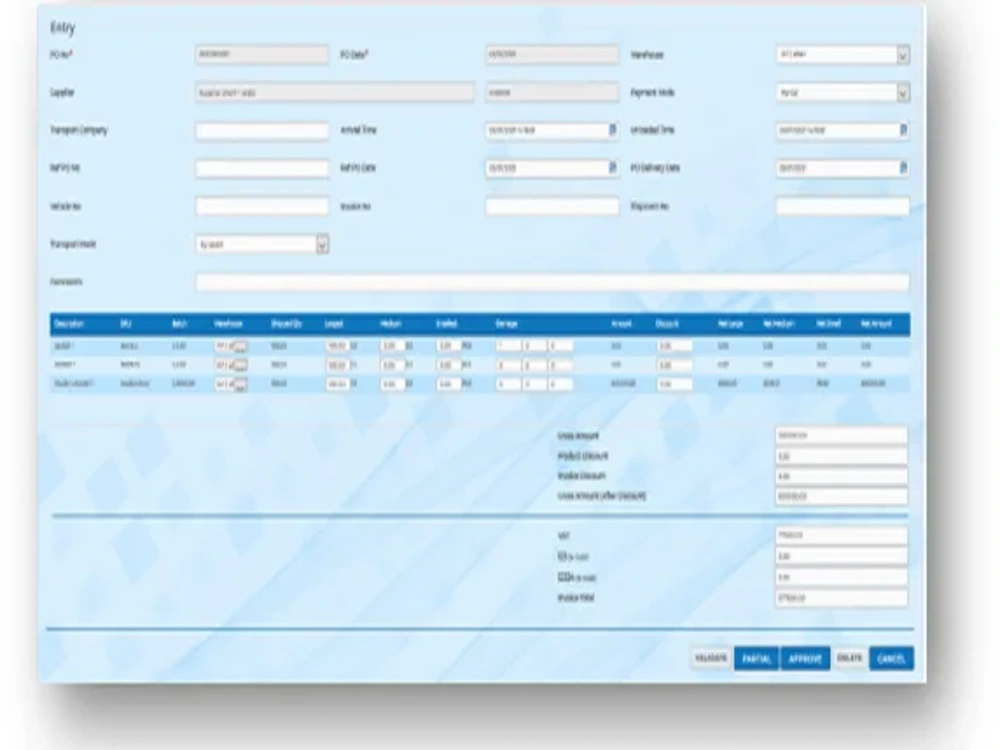The image size is (1000, 750).
Task: Open the PO Delivery Date calendar icon
Action: click(x=903, y=168)
